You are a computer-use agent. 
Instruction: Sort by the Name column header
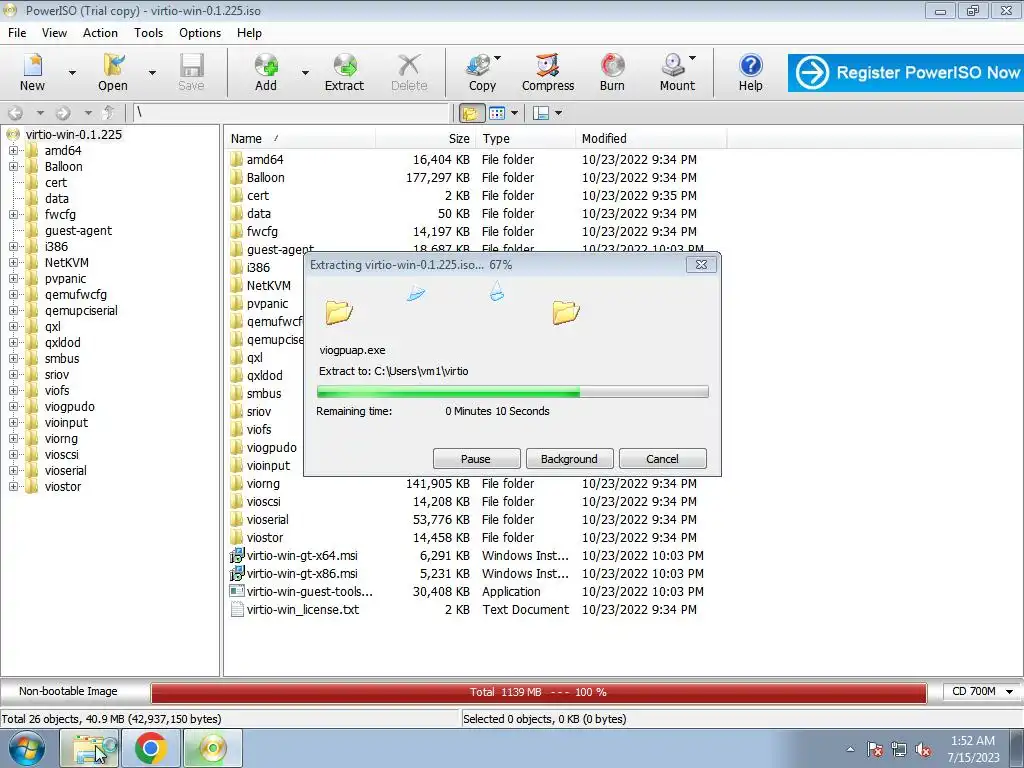tap(300, 138)
